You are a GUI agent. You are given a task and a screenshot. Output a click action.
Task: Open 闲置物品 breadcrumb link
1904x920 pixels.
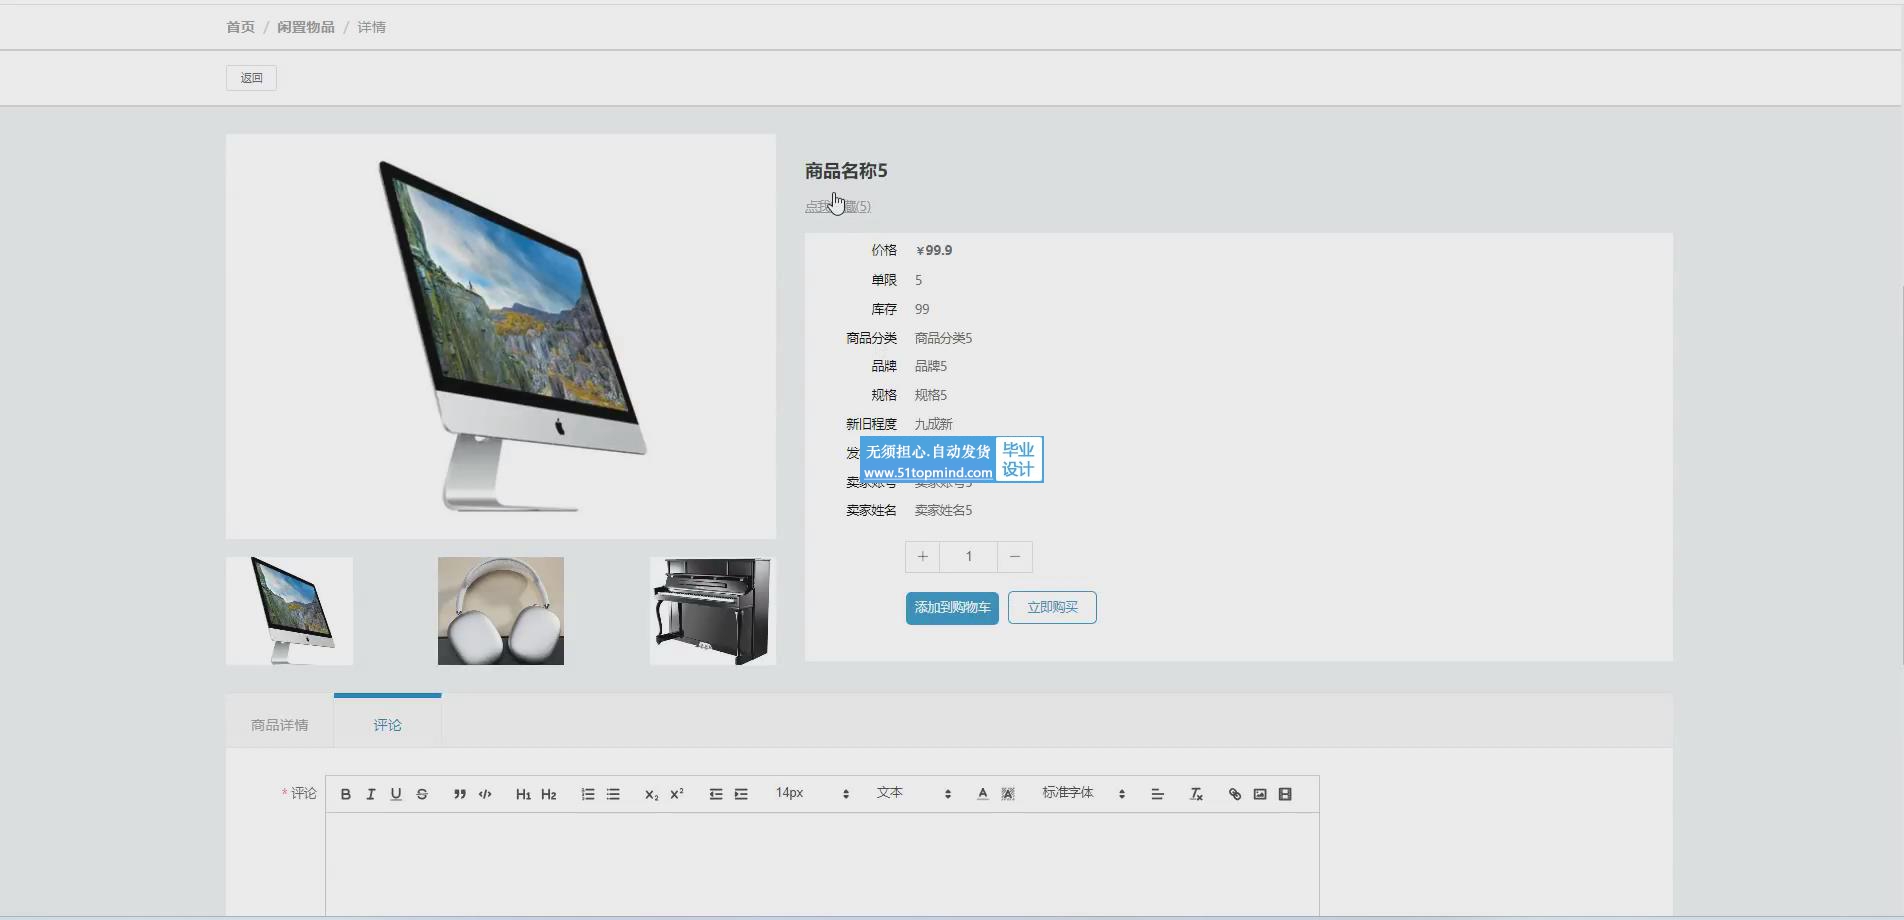(x=306, y=27)
